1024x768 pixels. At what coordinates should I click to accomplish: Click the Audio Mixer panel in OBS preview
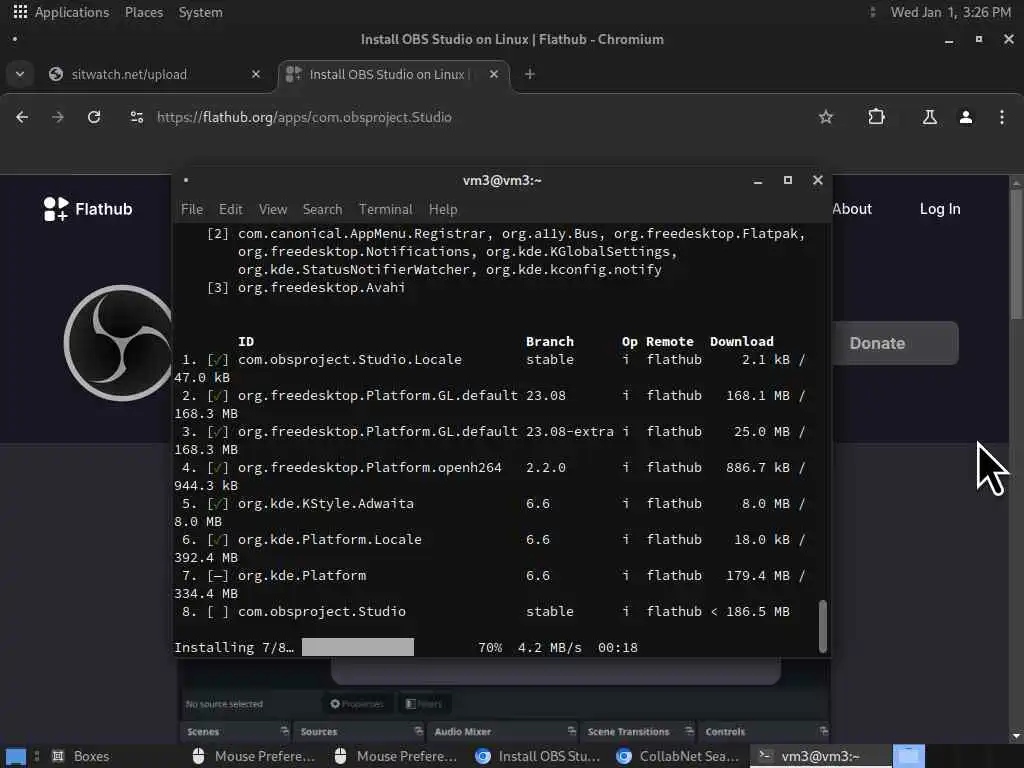(x=504, y=731)
